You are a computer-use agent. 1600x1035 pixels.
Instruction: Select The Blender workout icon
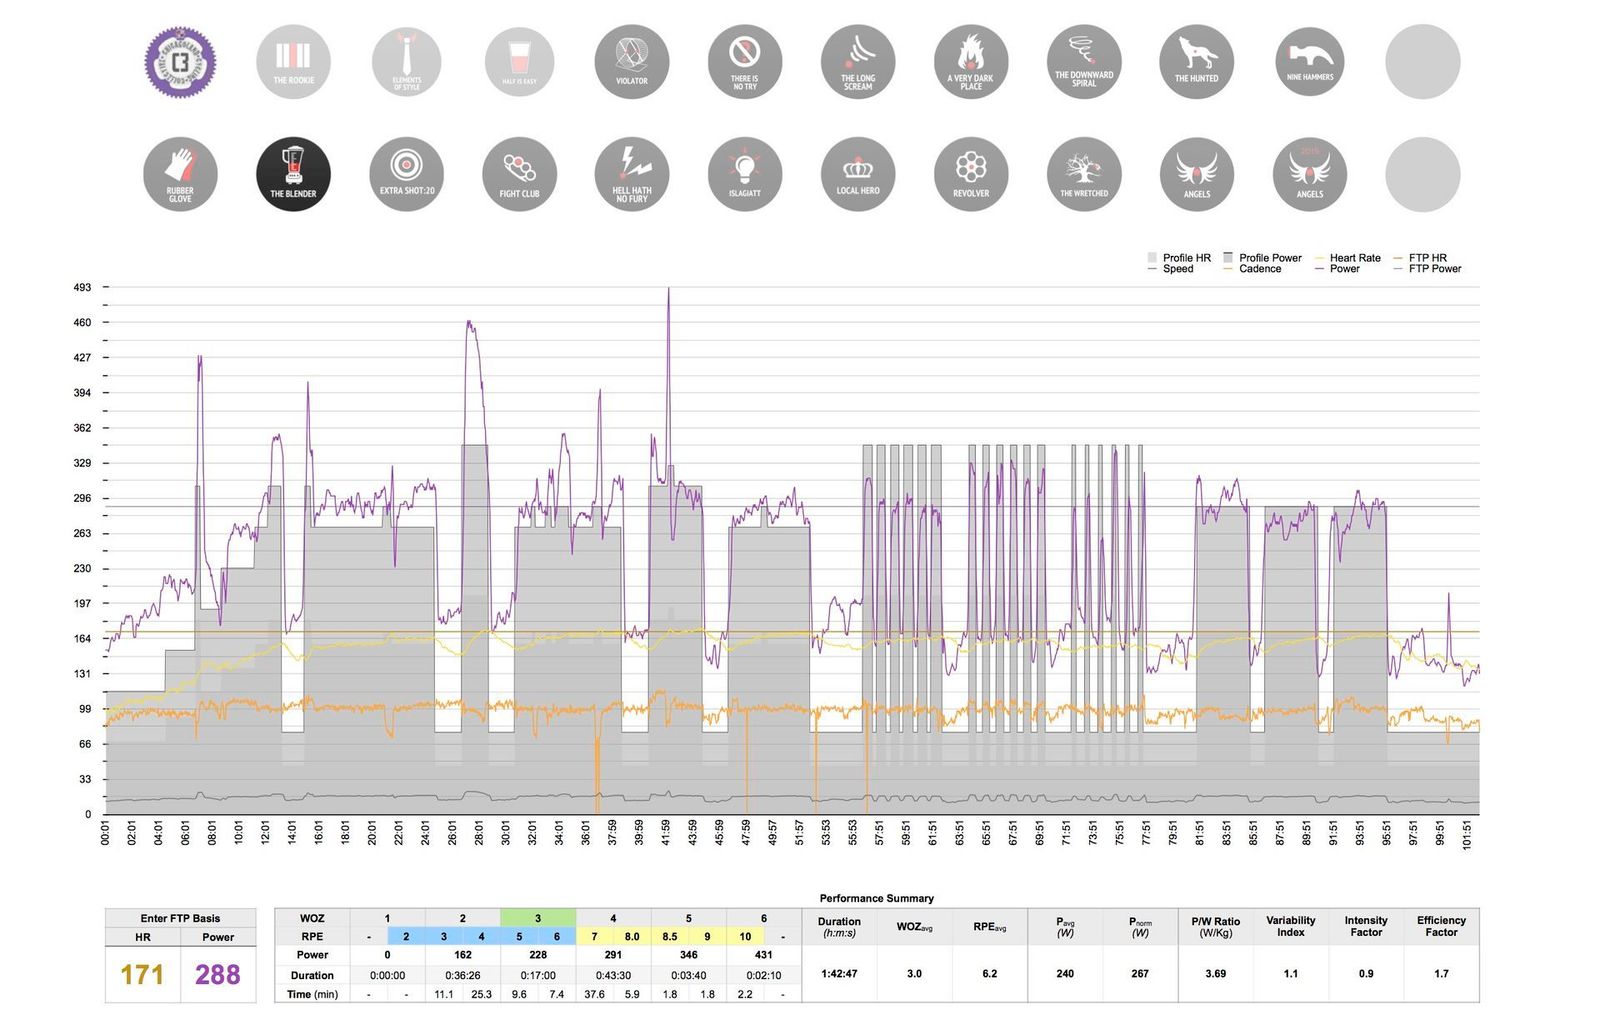pos(293,175)
